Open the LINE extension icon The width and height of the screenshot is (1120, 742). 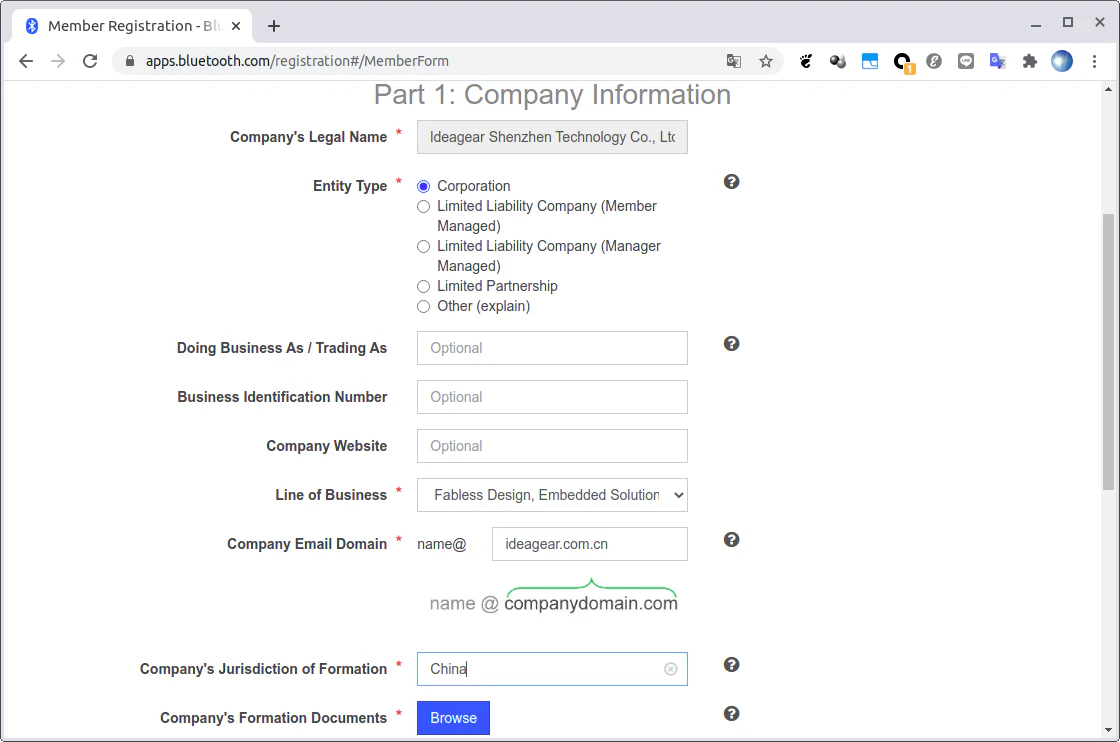966,61
